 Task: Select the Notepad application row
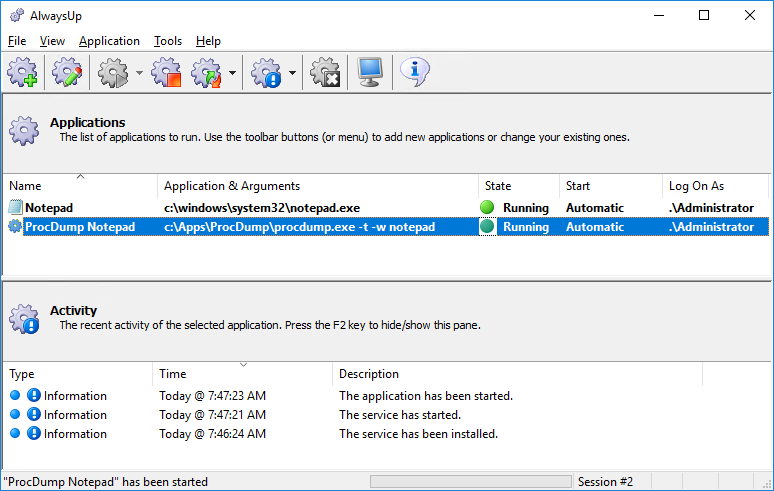(x=387, y=208)
